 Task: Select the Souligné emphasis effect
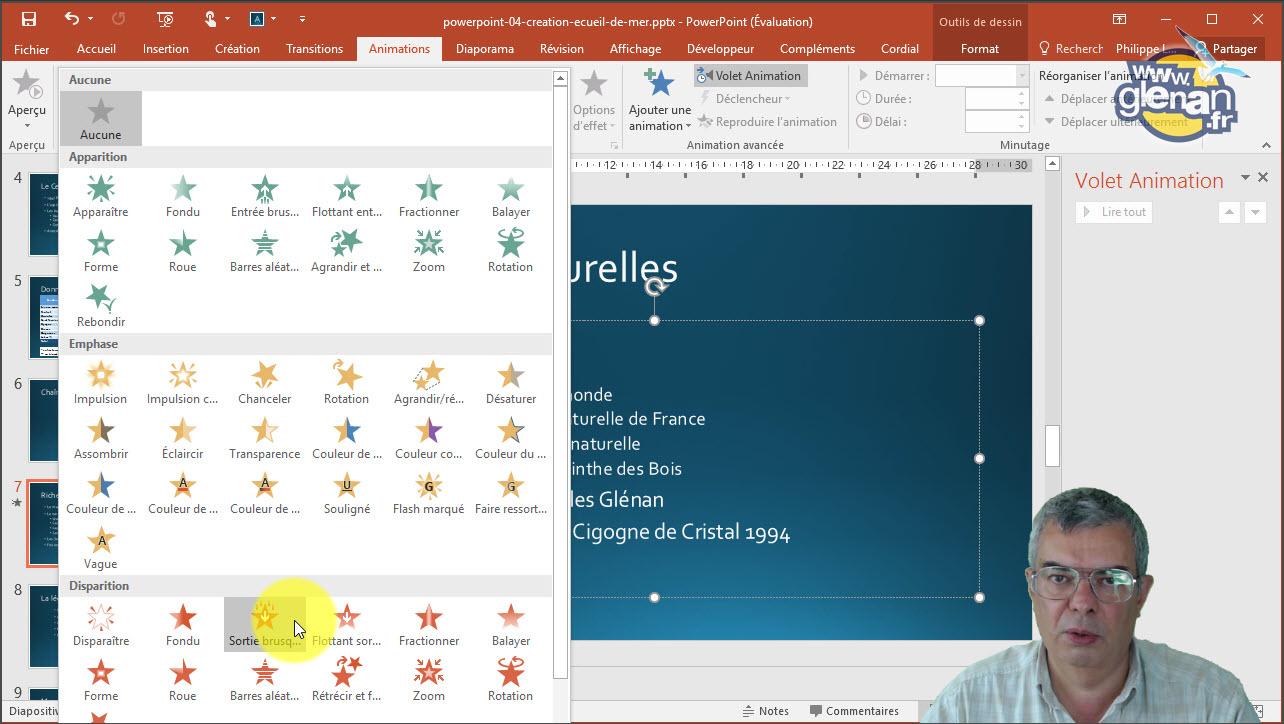point(347,493)
